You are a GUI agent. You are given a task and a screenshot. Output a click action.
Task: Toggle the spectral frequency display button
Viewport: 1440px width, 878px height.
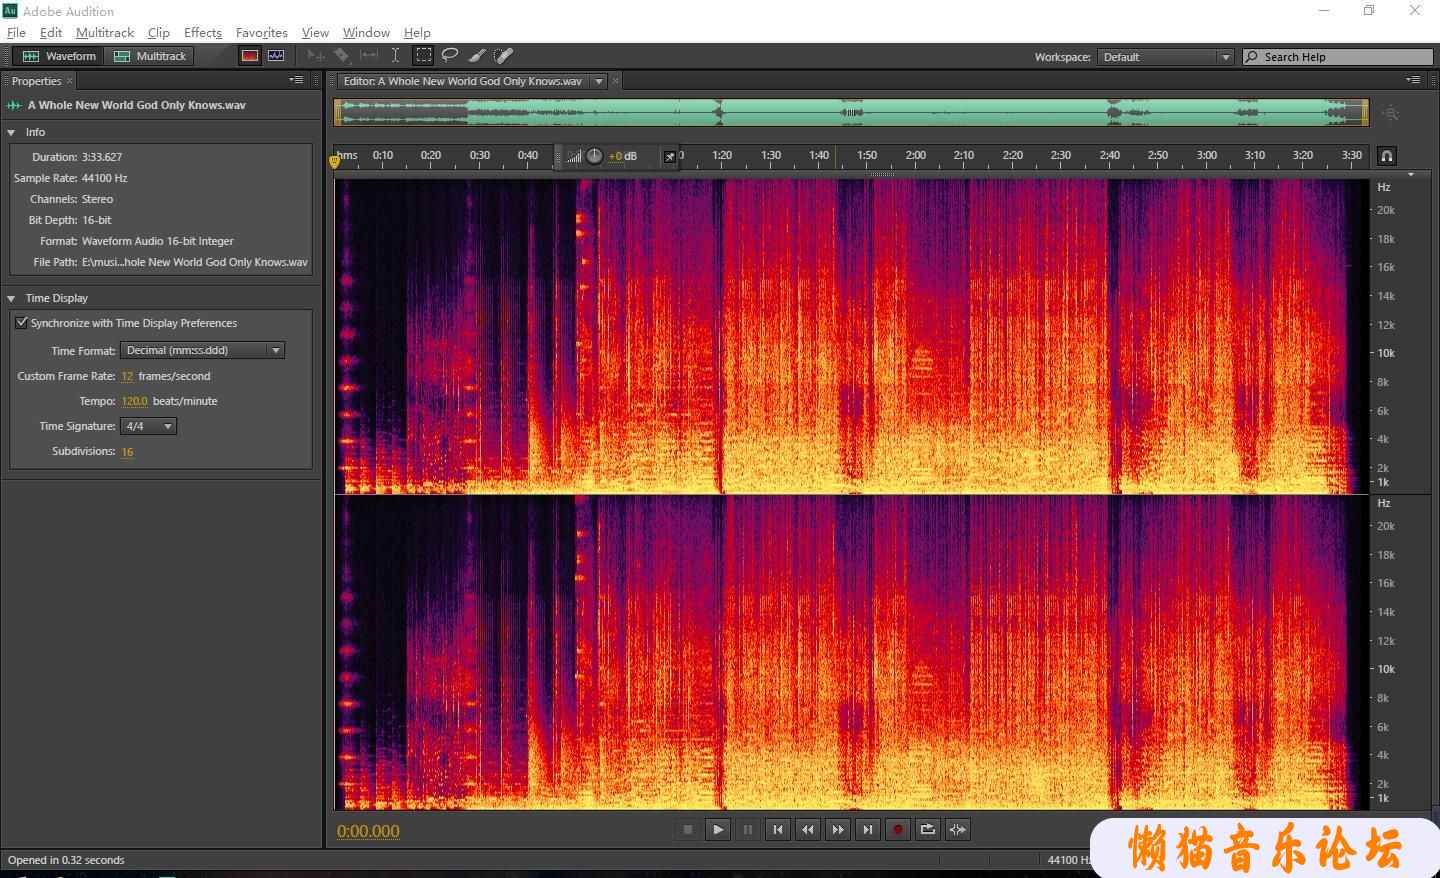coord(250,56)
